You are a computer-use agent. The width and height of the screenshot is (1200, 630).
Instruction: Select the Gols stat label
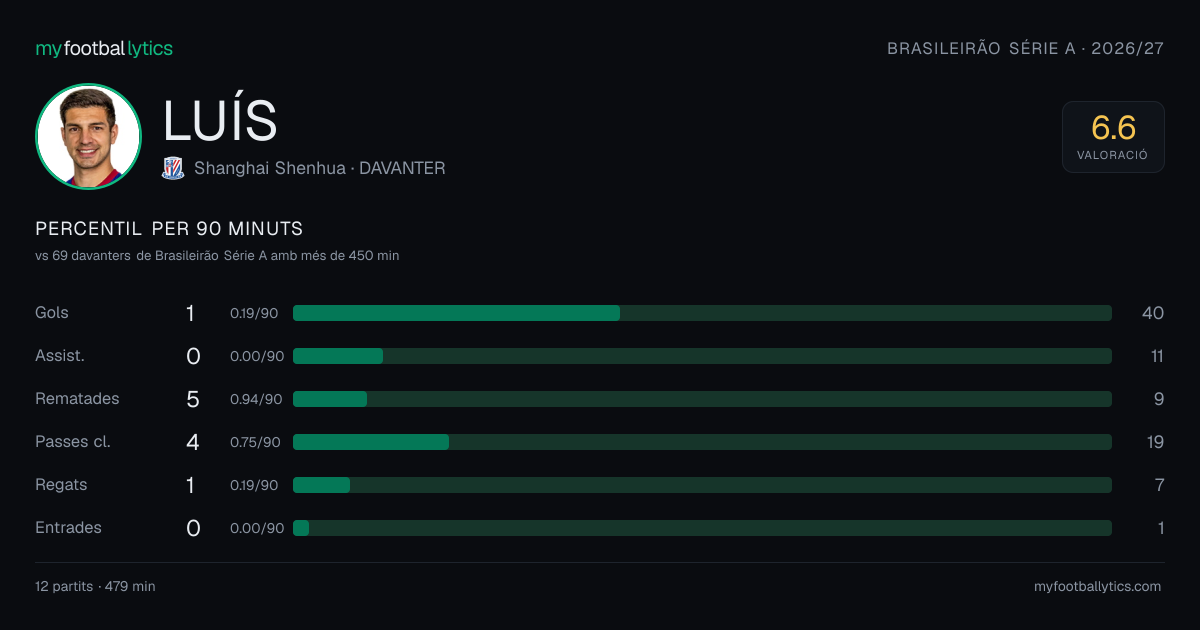[52, 313]
